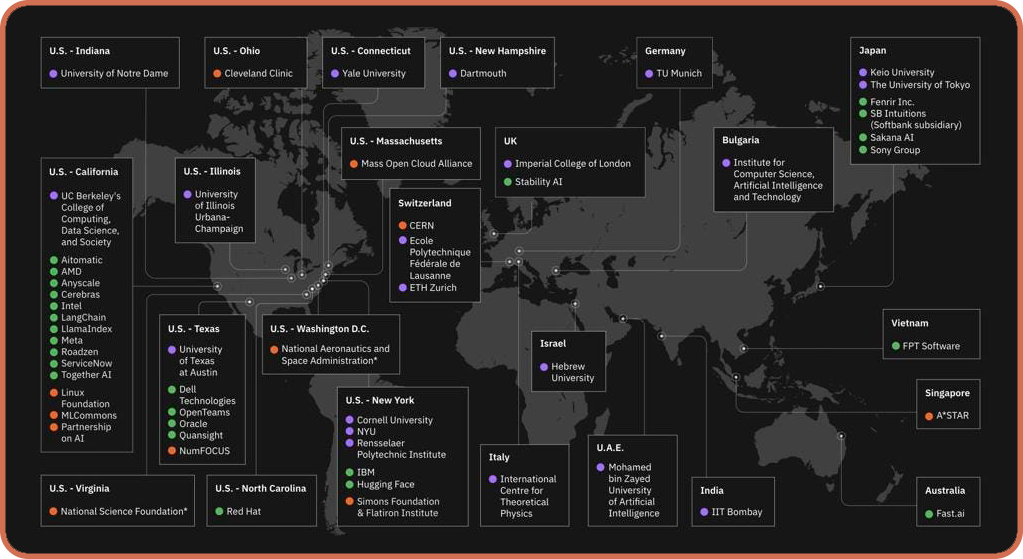1023x559 pixels.
Task: Click Stability AI under UK
Action: click(538, 182)
